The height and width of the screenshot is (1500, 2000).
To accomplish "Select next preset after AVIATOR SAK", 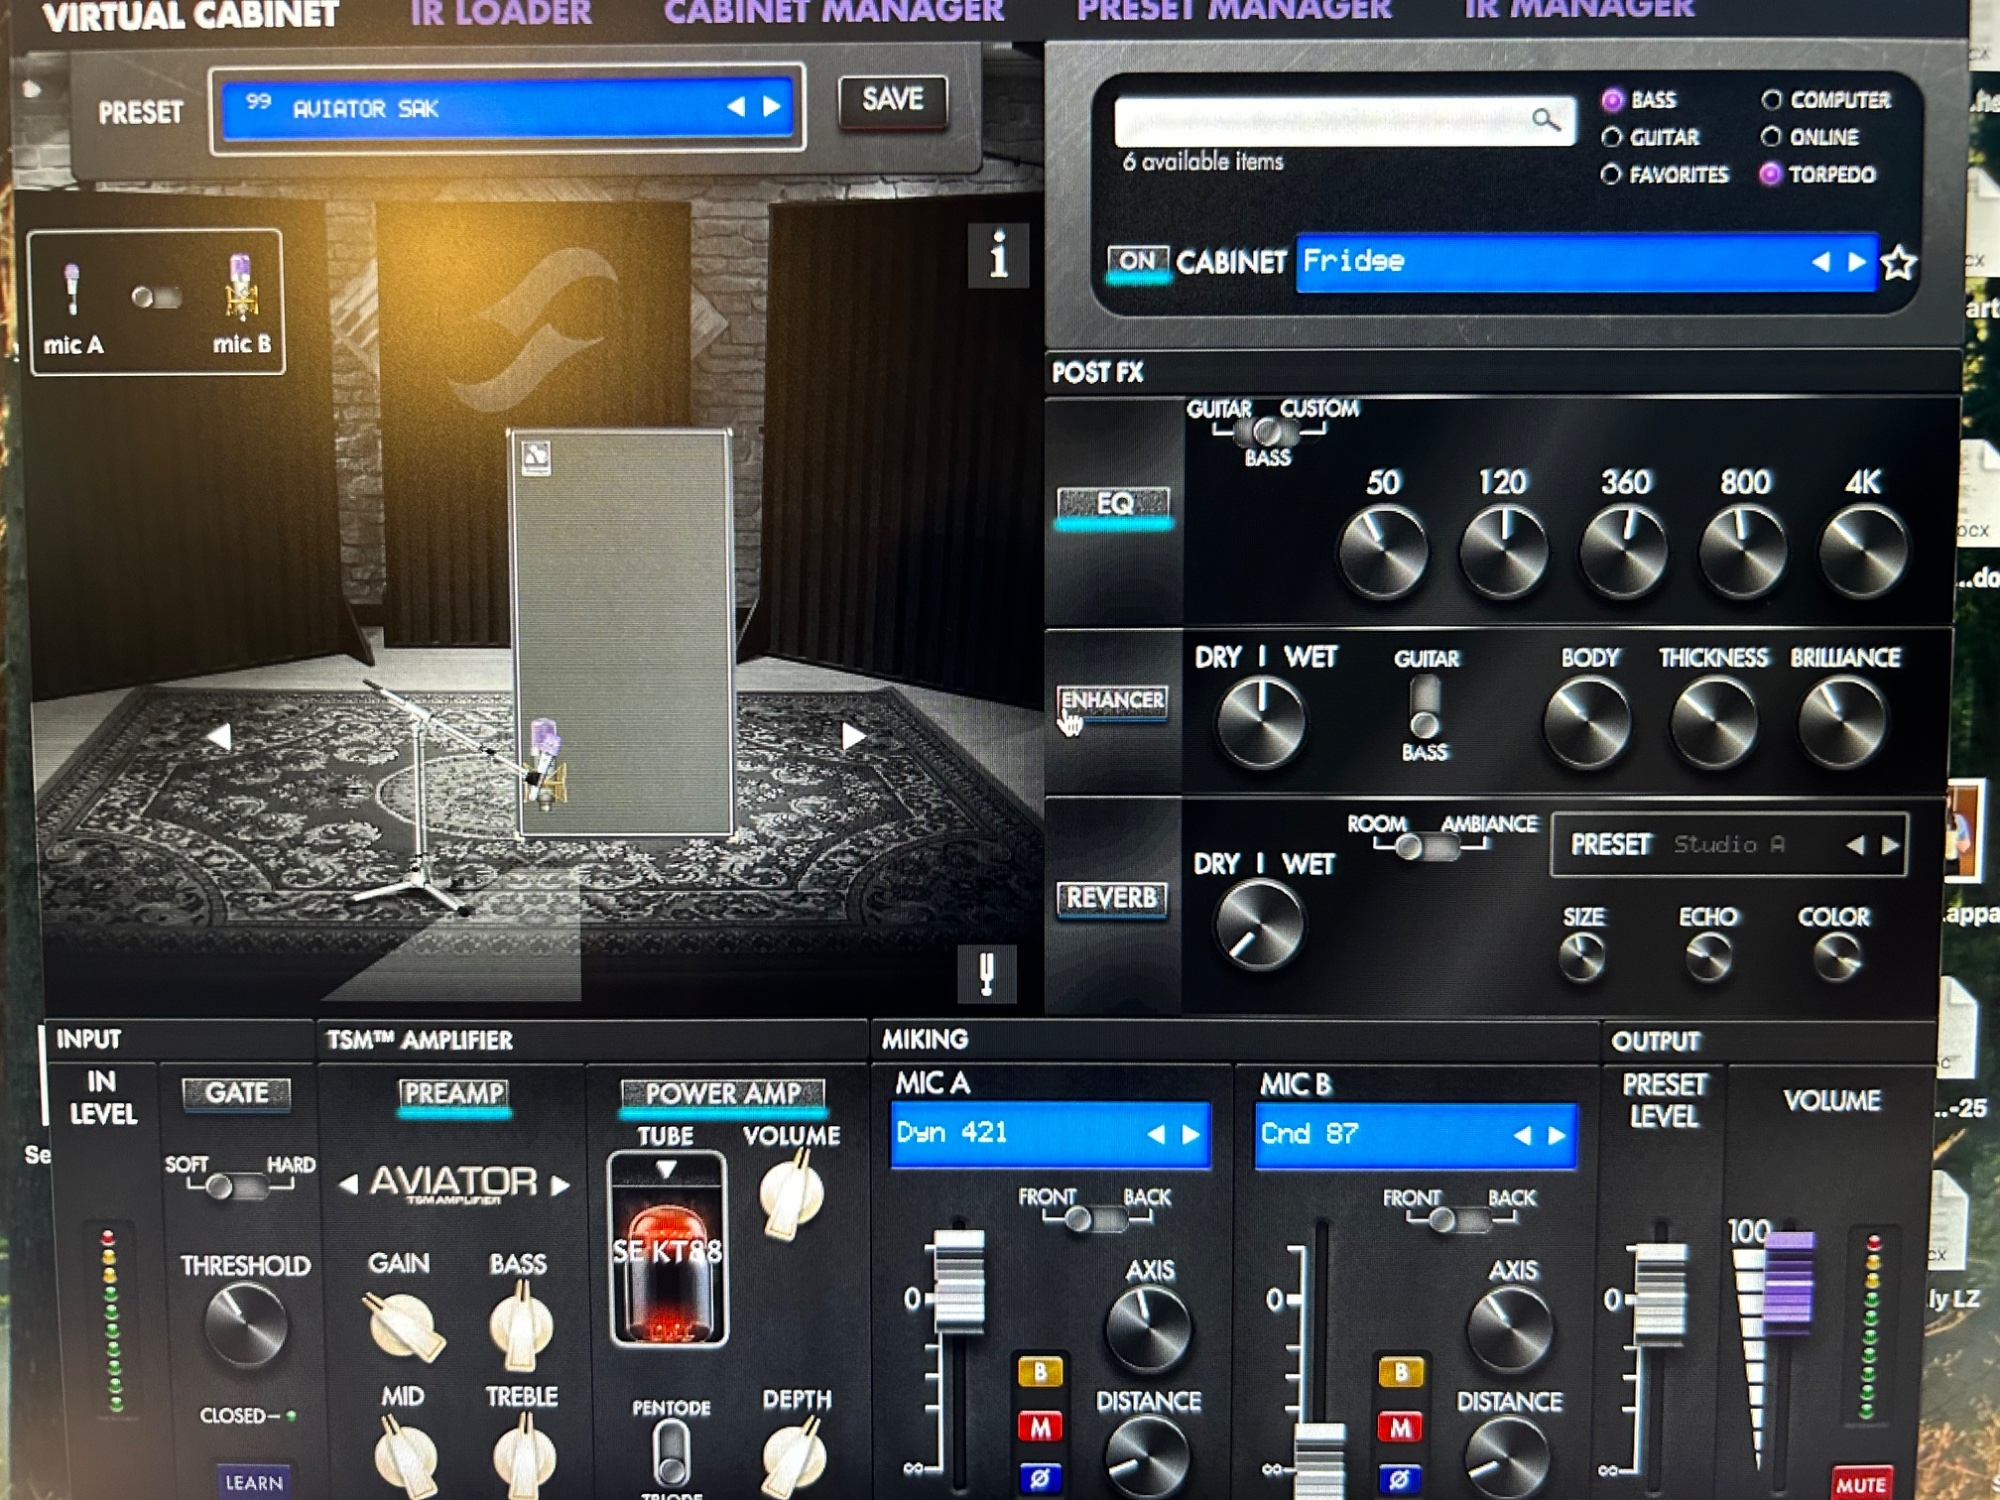I will click(x=772, y=106).
